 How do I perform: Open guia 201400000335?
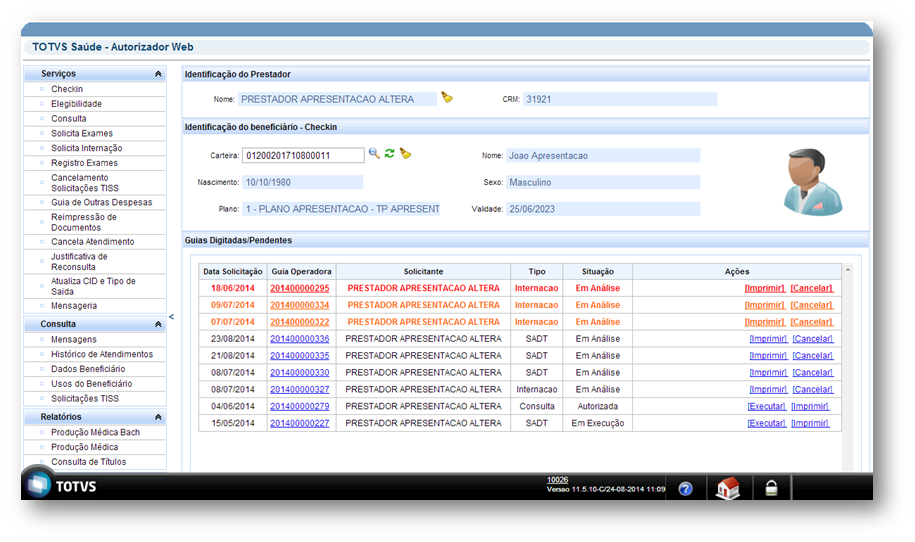(x=299, y=356)
